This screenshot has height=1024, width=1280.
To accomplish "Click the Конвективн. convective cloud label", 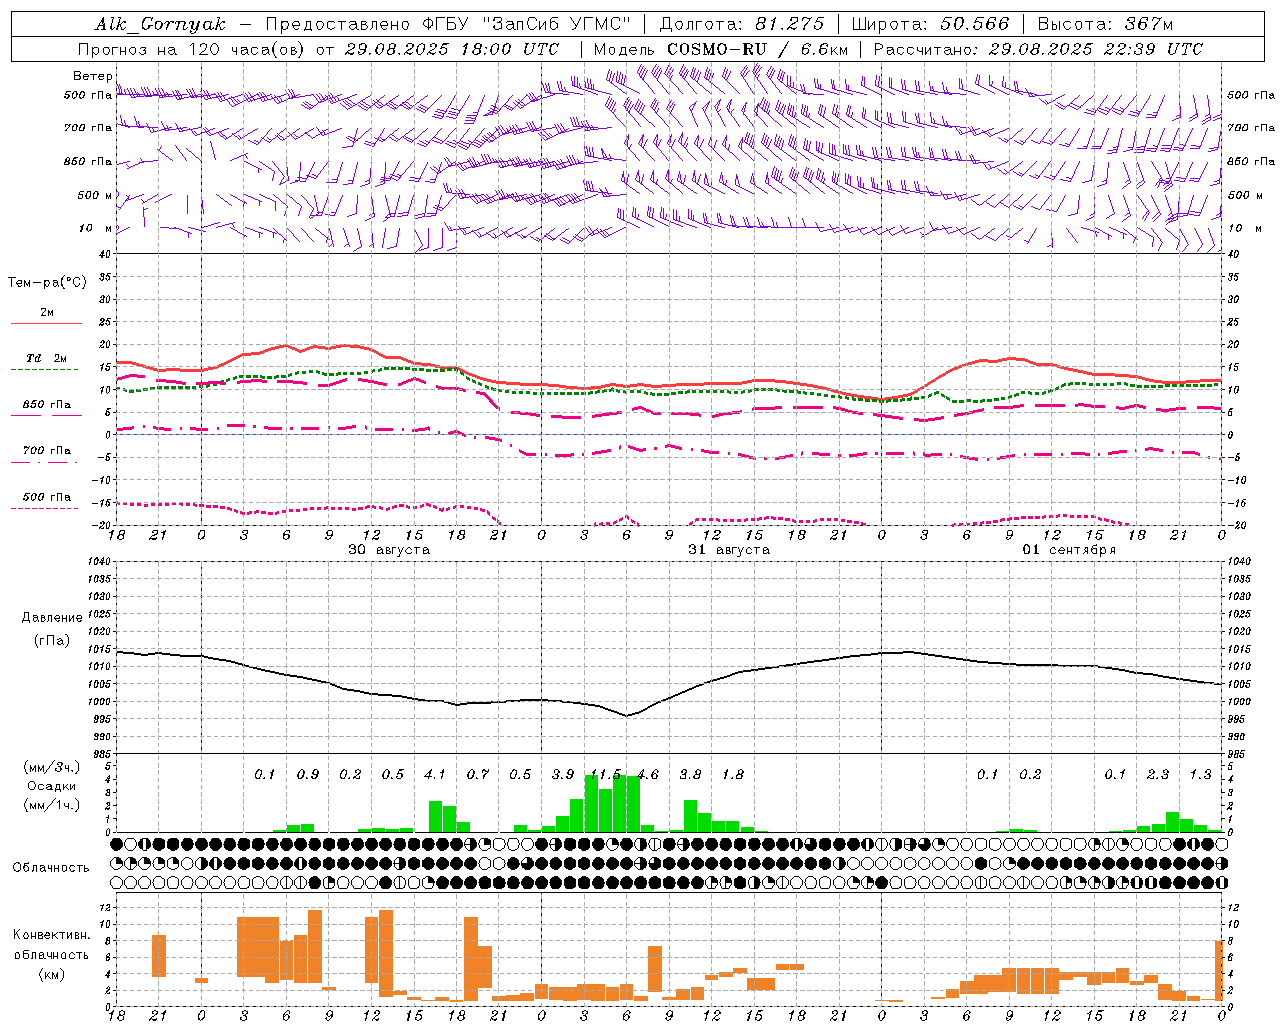I will pos(51,935).
